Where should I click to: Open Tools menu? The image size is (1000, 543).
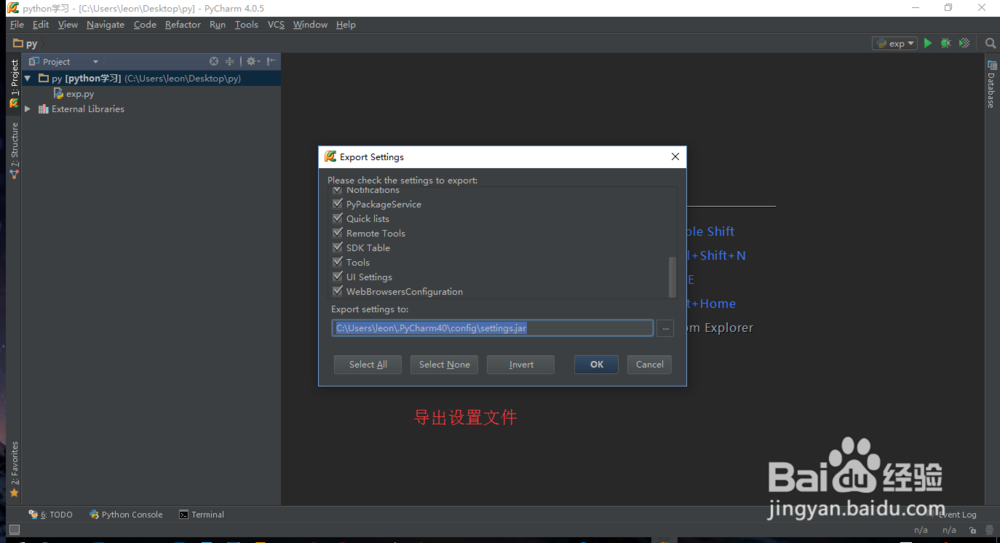246,24
